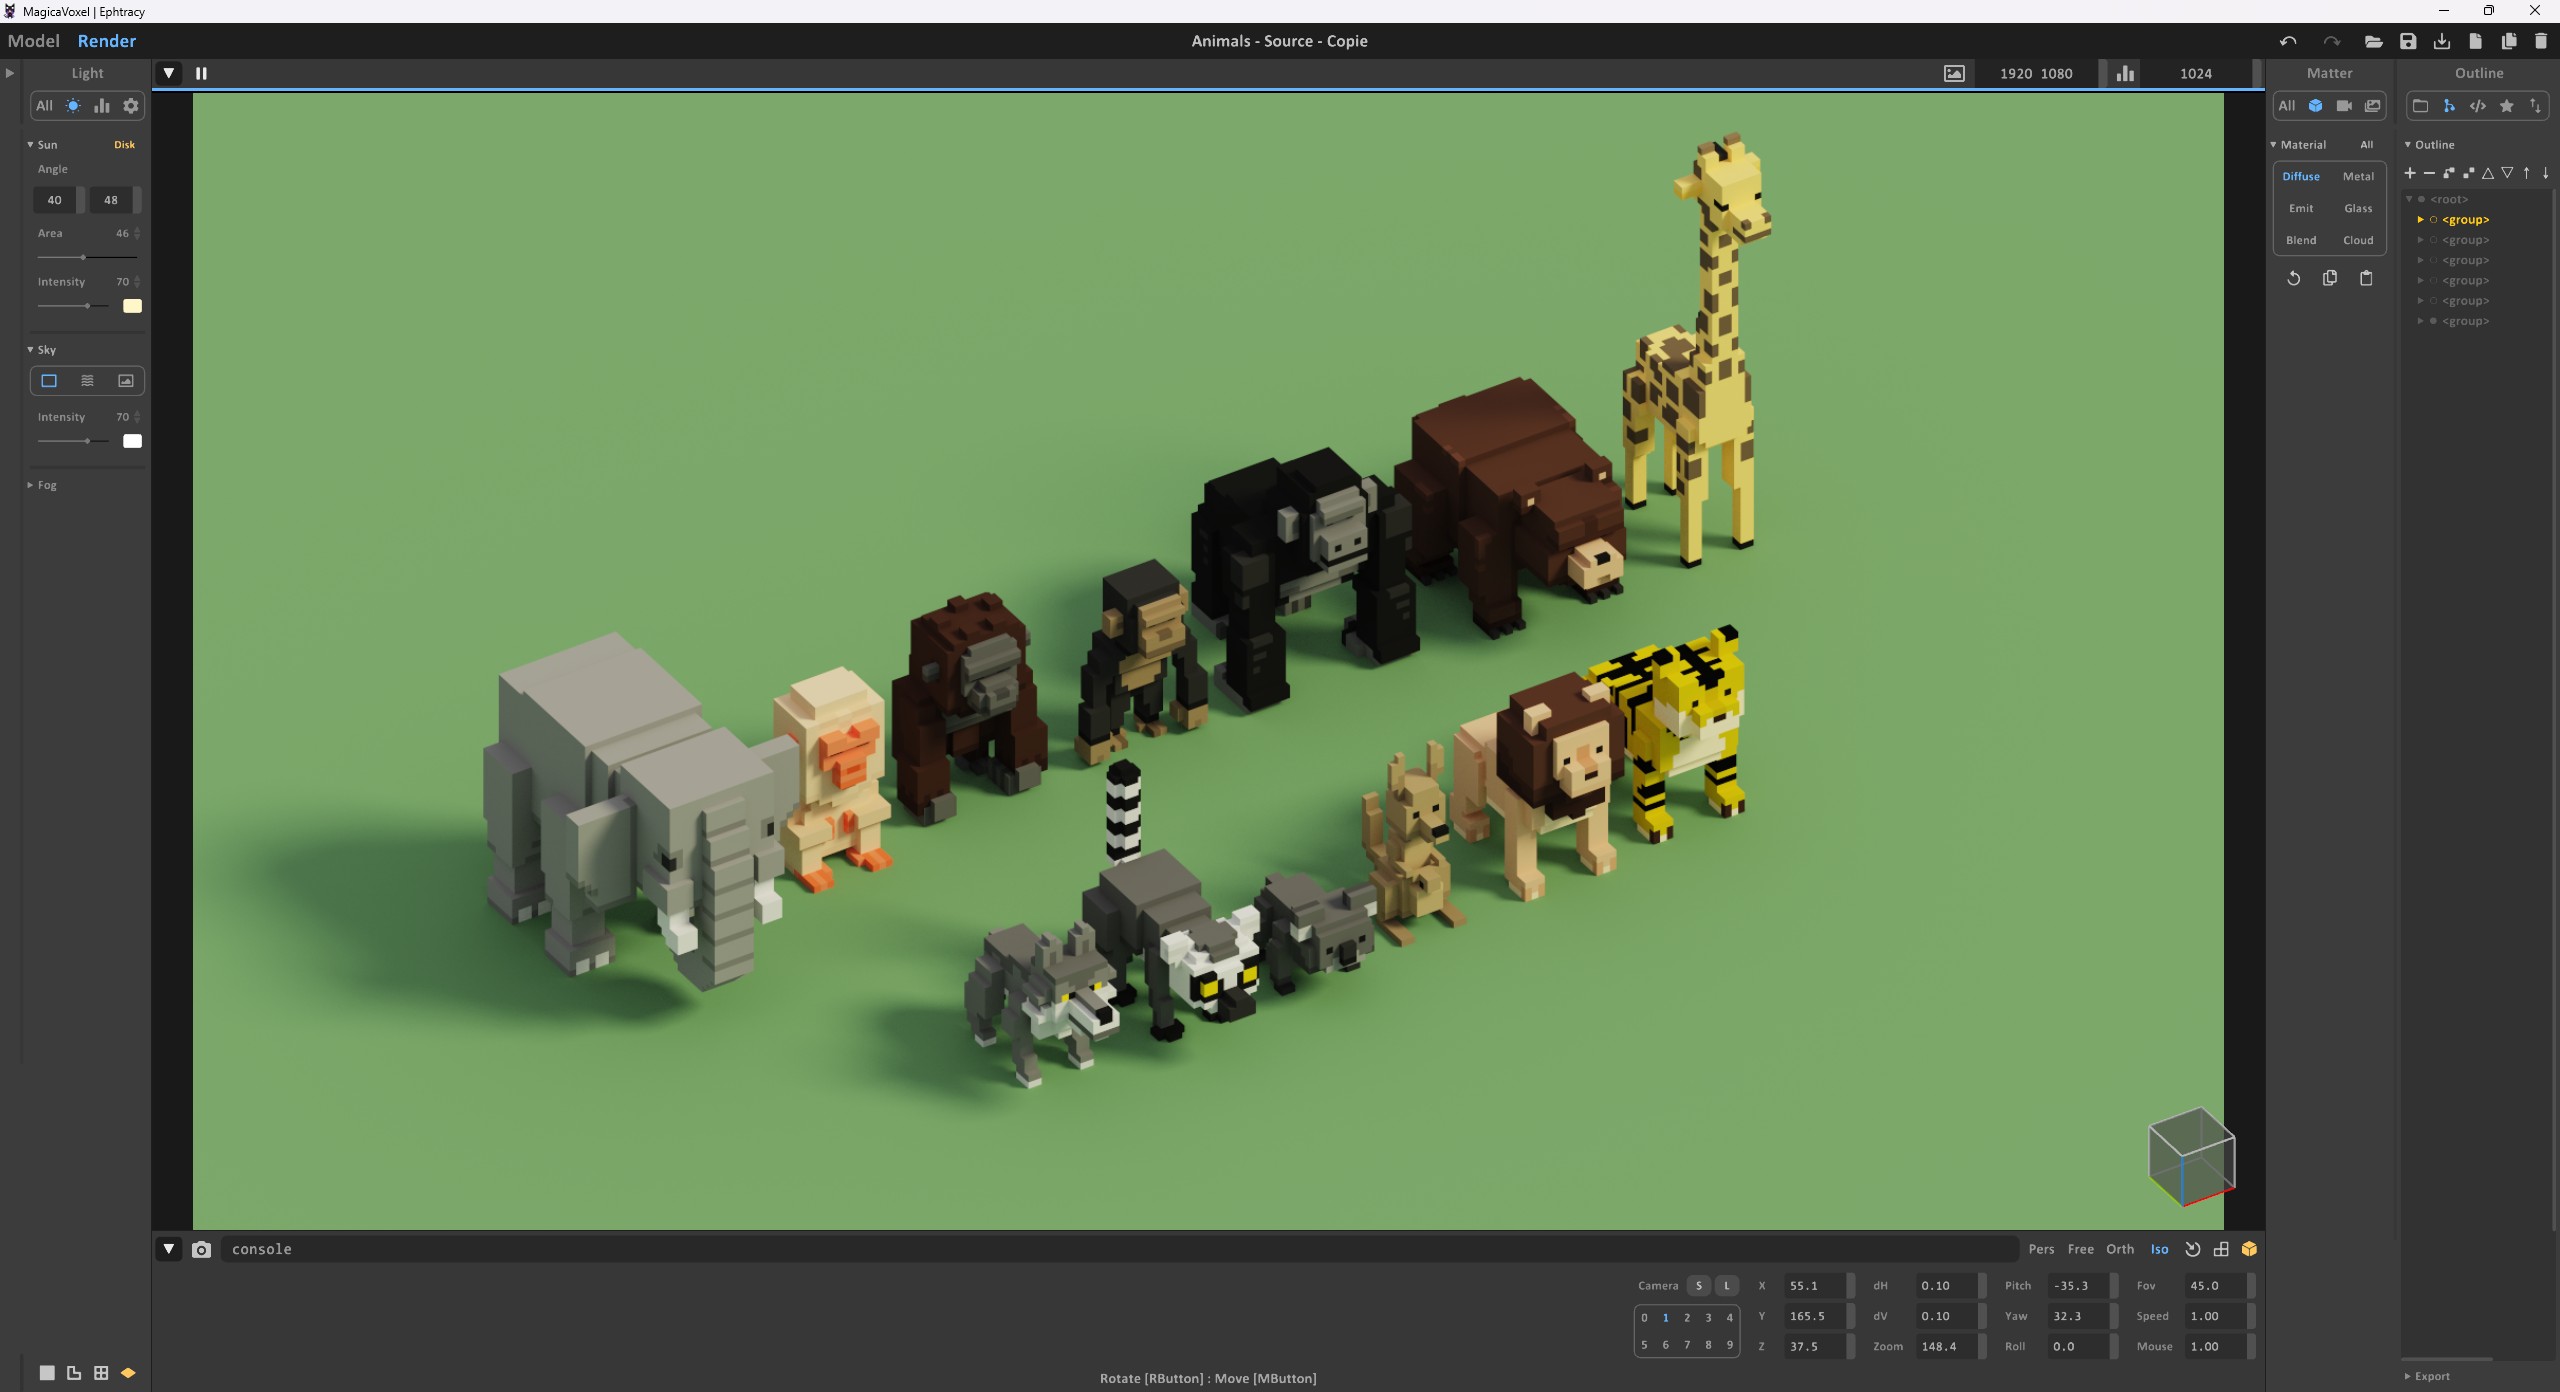Click the paste material clipboard icon
The height and width of the screenshot is (1392, 2560).
pyautogui.click(x=2366, y=278)
